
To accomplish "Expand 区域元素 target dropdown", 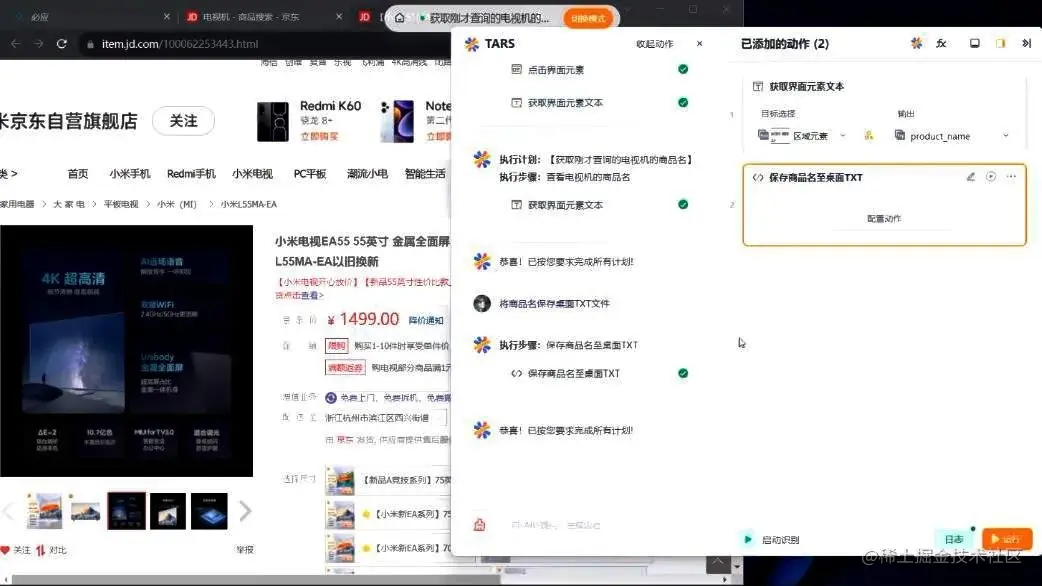I will point(843,136).
